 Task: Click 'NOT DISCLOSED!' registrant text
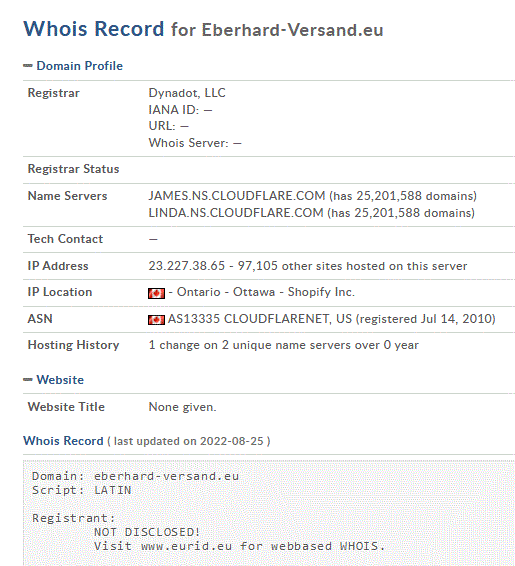tap(147, 532)
